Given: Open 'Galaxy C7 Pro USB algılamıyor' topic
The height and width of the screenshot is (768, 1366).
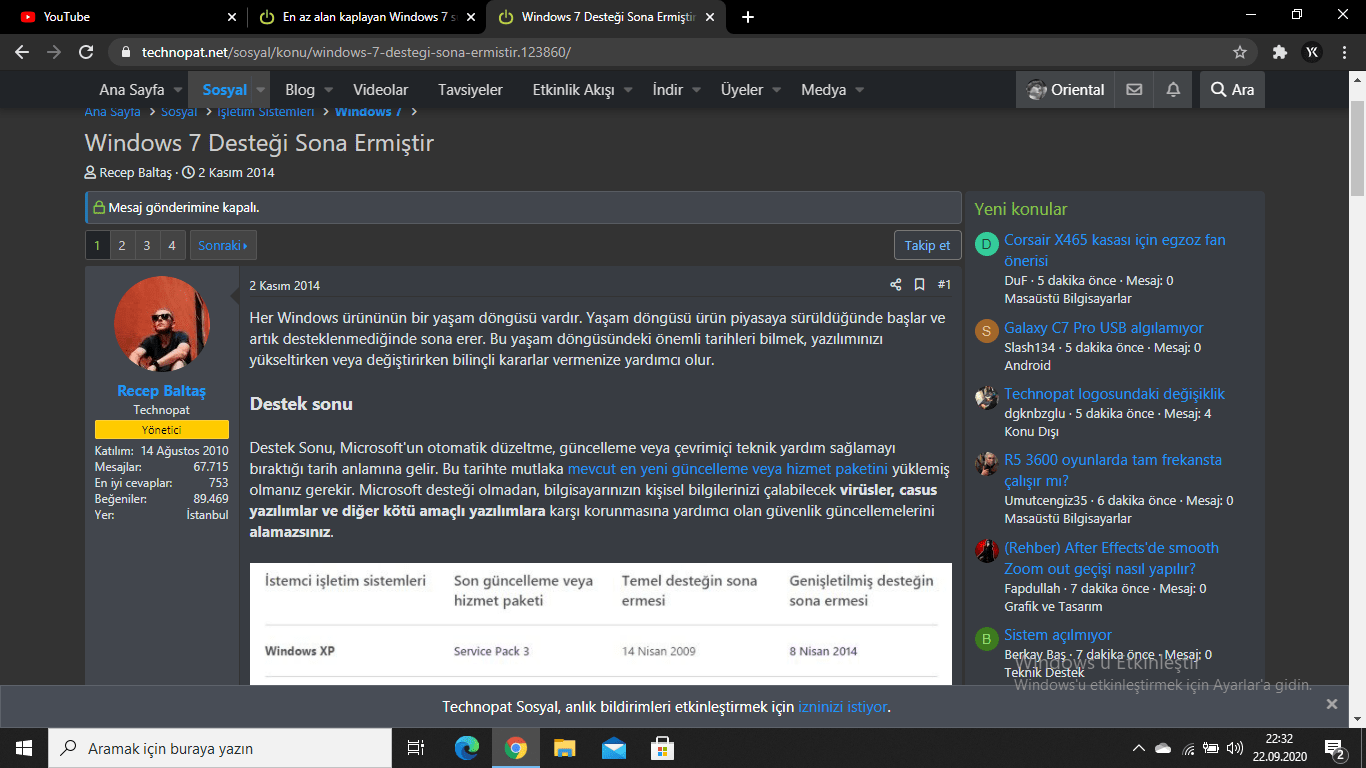Looking at the screenshot, I should click(1104, 328).
